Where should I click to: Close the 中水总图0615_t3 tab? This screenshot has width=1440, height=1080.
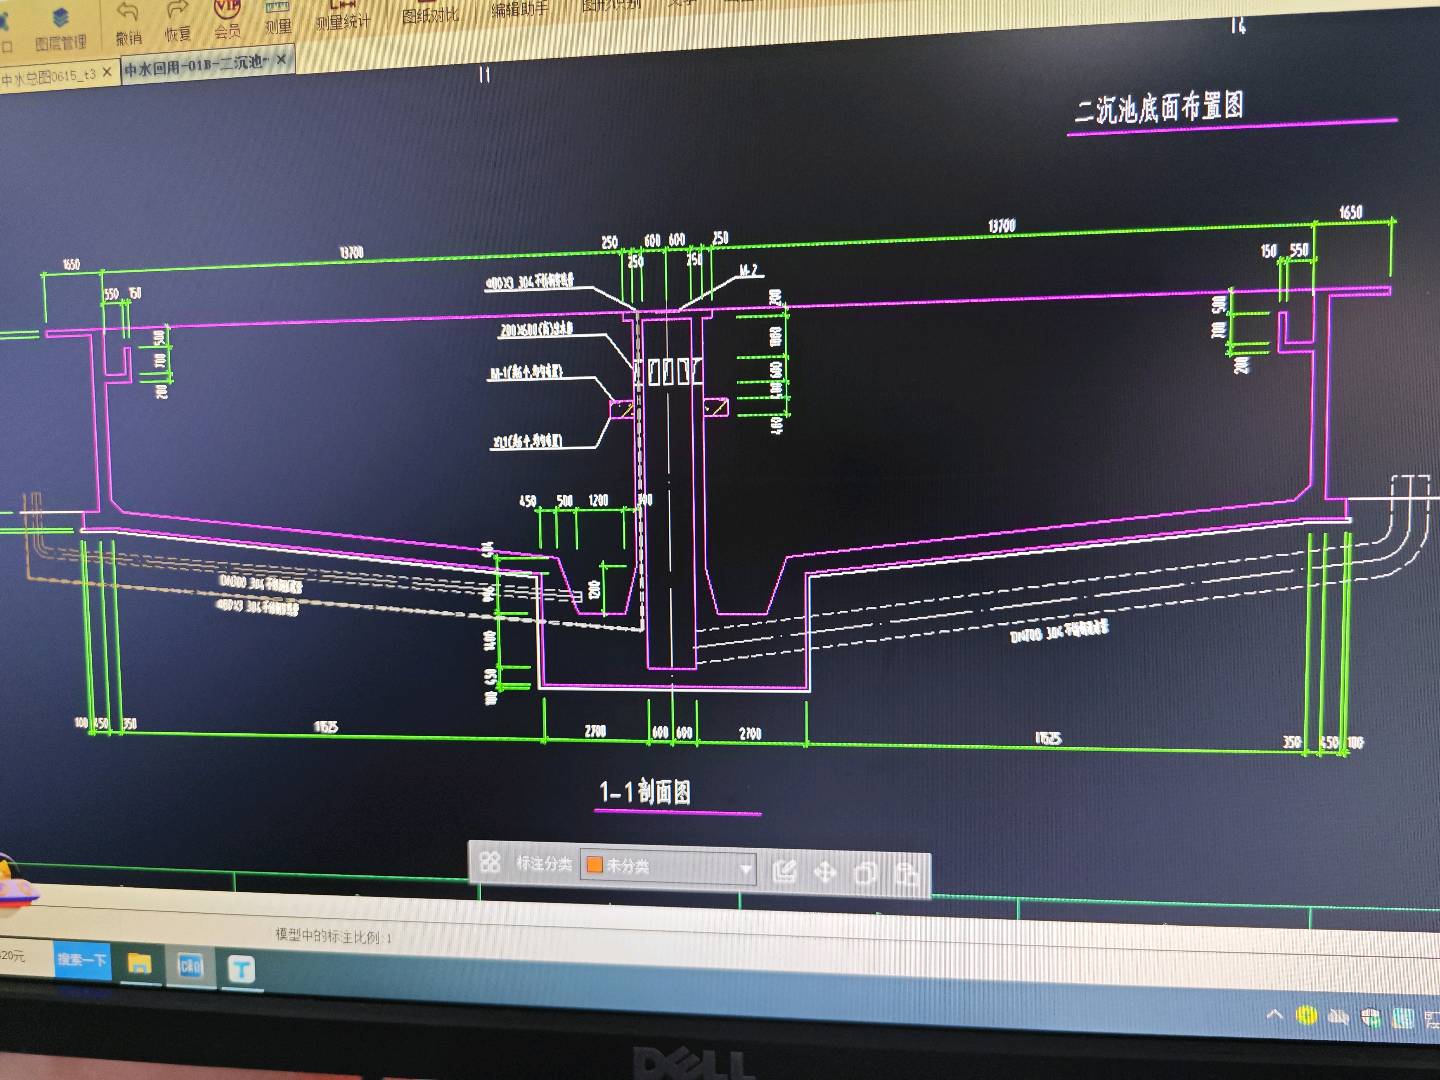tap(108, 73)
